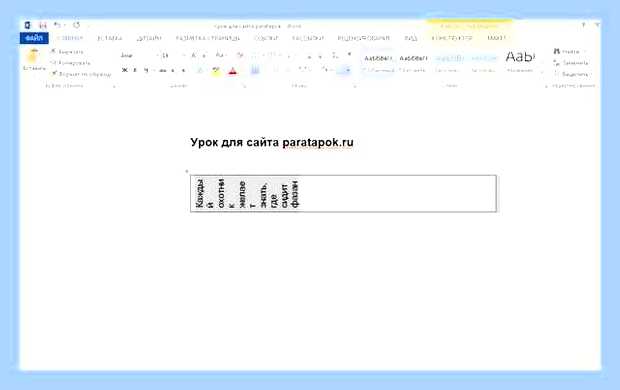Viewport: 620px width, 390px height.
Task: Apply the Без интервала style
Action: pos(413,63)
